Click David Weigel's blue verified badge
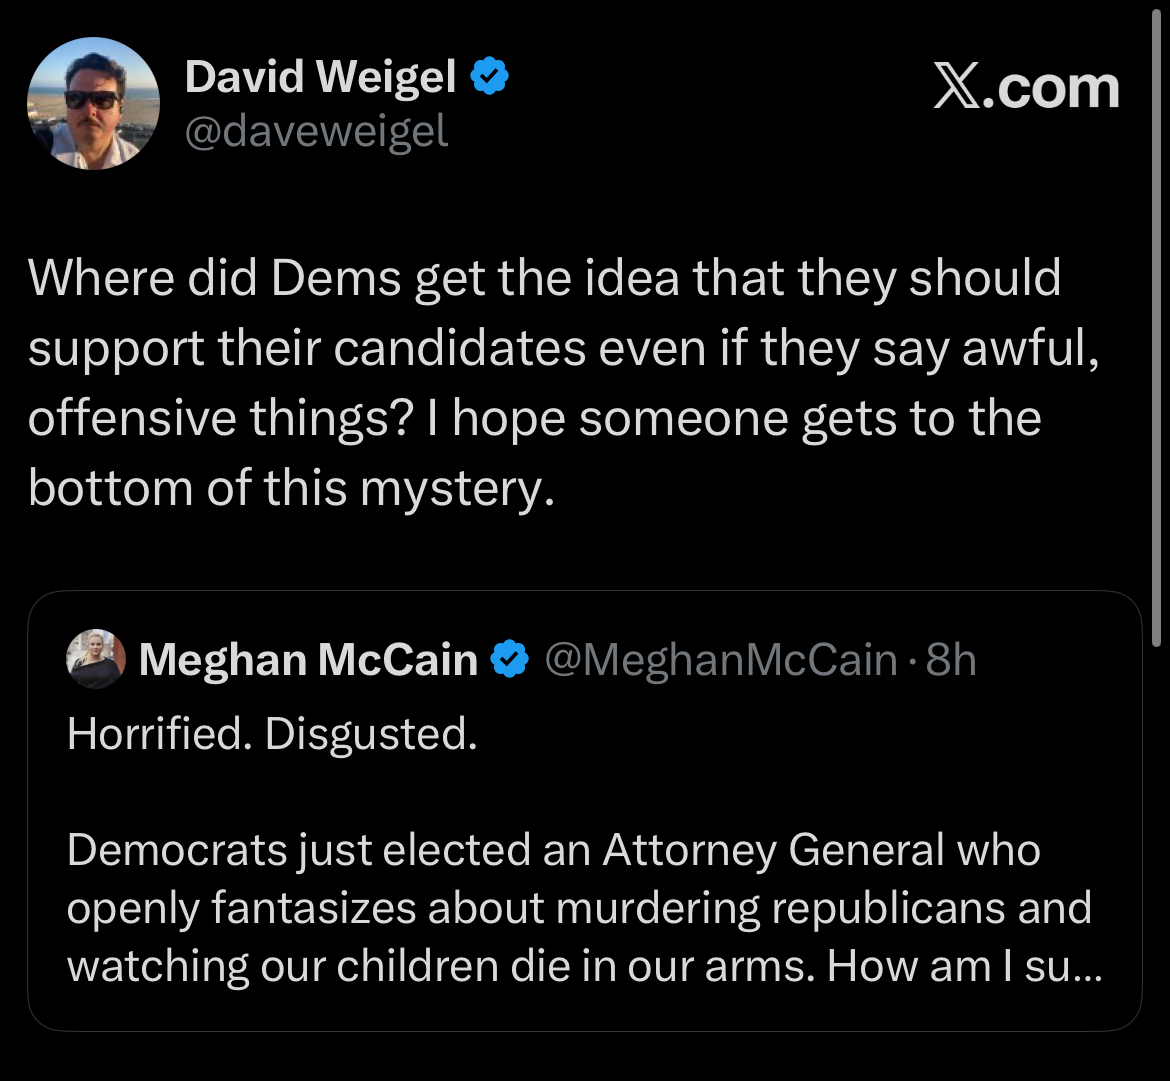Viewport: 1170px width, 1081px height. (490, 78)
